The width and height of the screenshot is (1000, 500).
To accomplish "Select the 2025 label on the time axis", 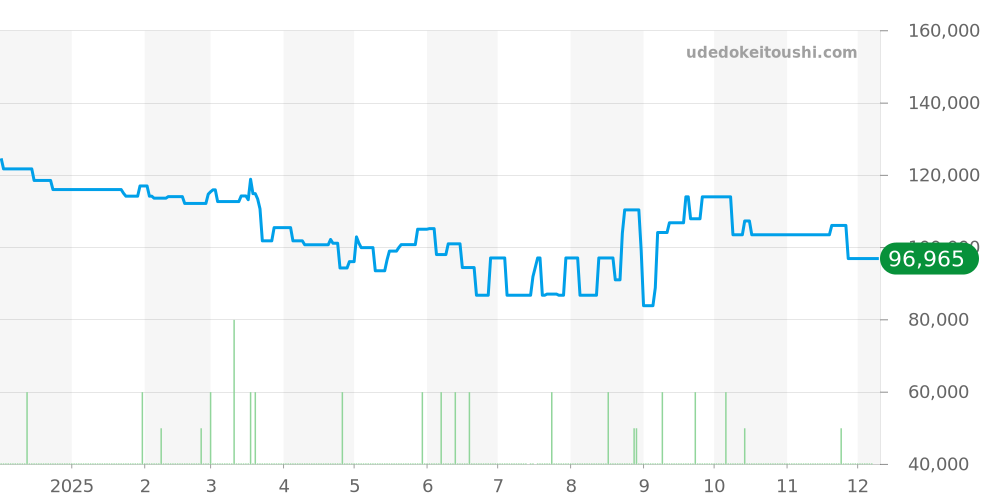I will click(x=72, y=486).
